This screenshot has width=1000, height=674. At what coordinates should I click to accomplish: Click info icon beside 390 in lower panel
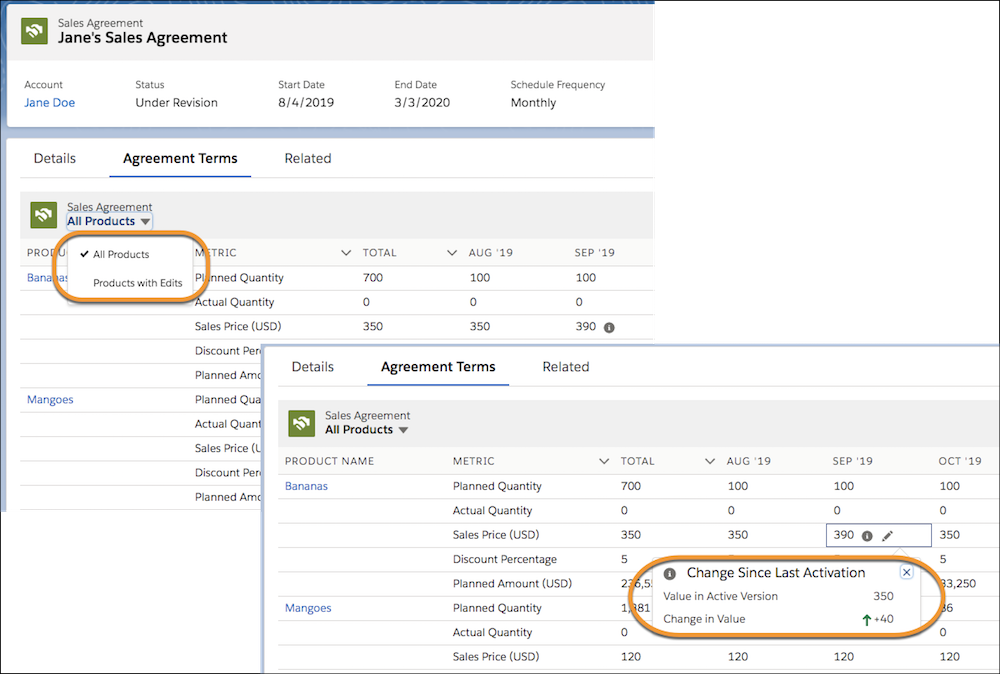(x=867, y=536)
